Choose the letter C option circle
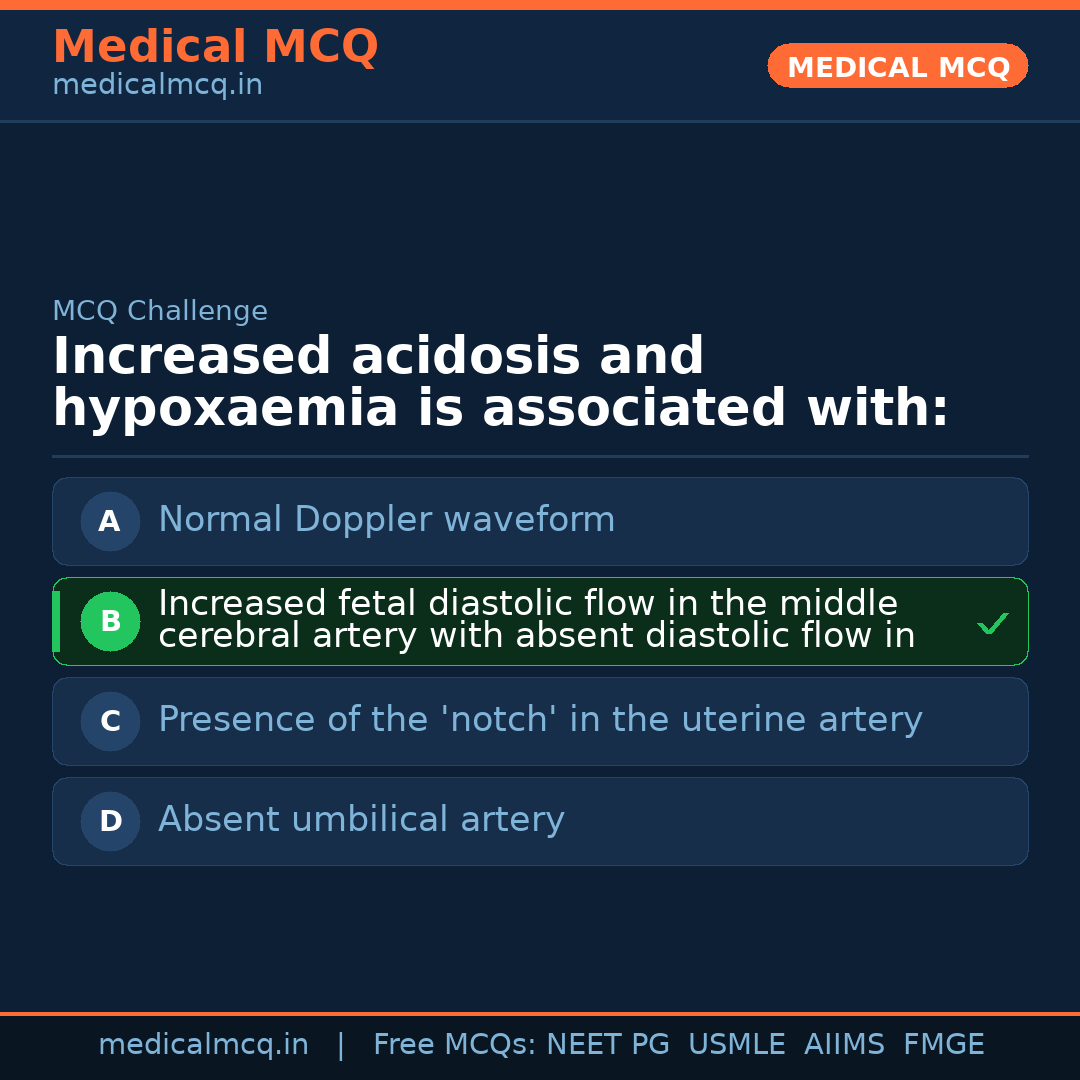Screen dimensions: 1080x1080 [x=110, y=721]
